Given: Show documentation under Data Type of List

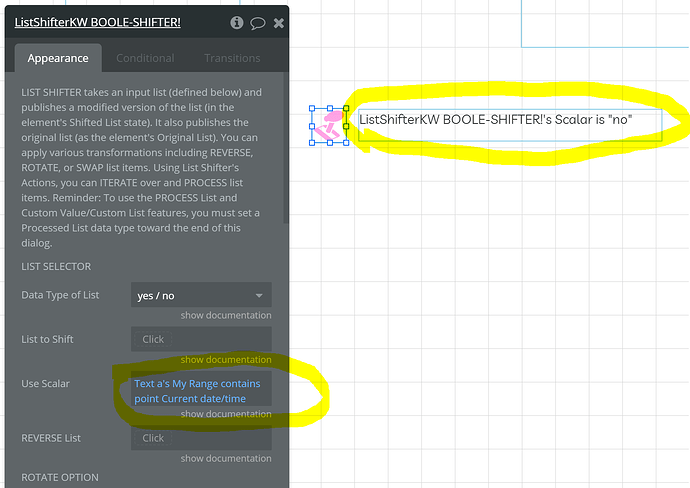Looking at the screenshot, I should (226, 315).
